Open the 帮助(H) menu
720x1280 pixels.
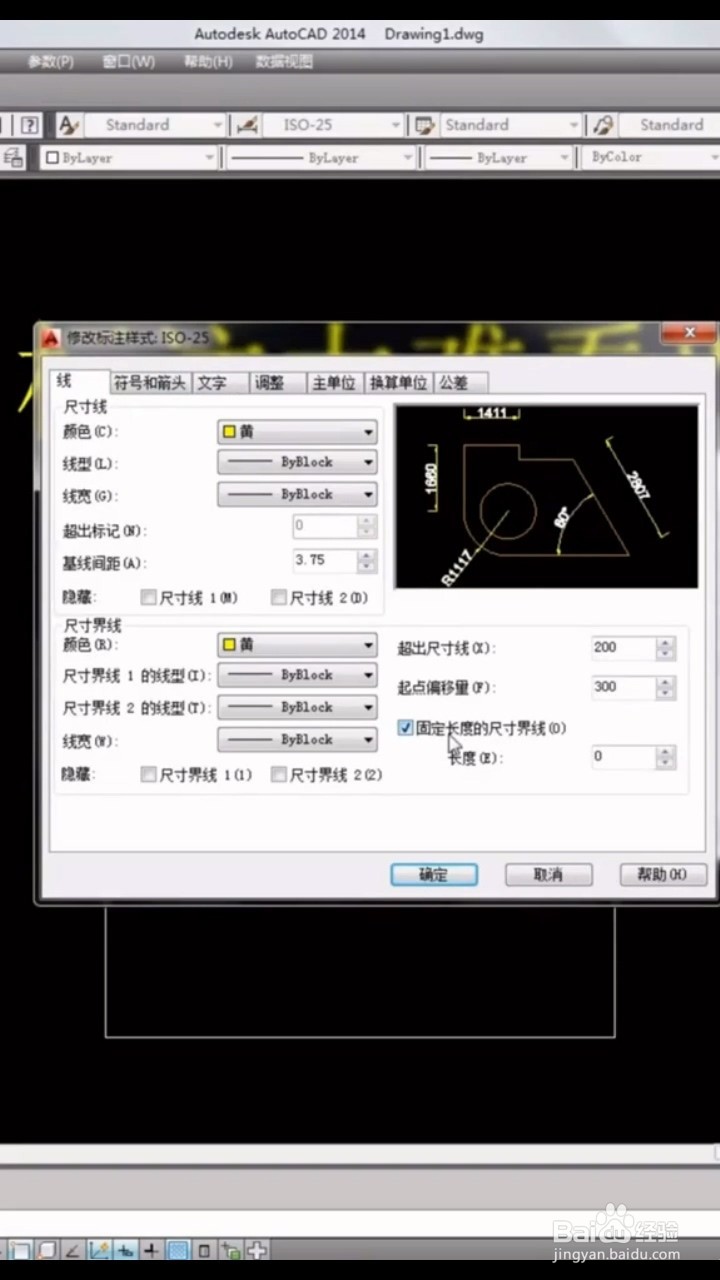(x=208, y=61)
